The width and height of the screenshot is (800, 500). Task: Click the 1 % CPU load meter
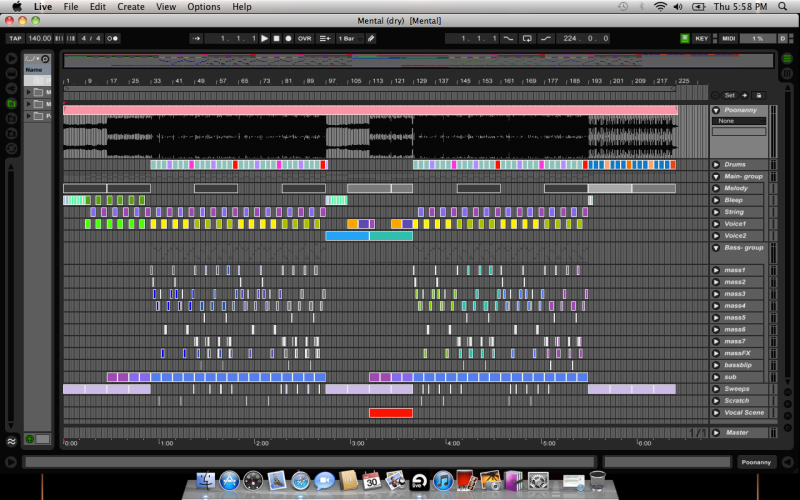758,38
